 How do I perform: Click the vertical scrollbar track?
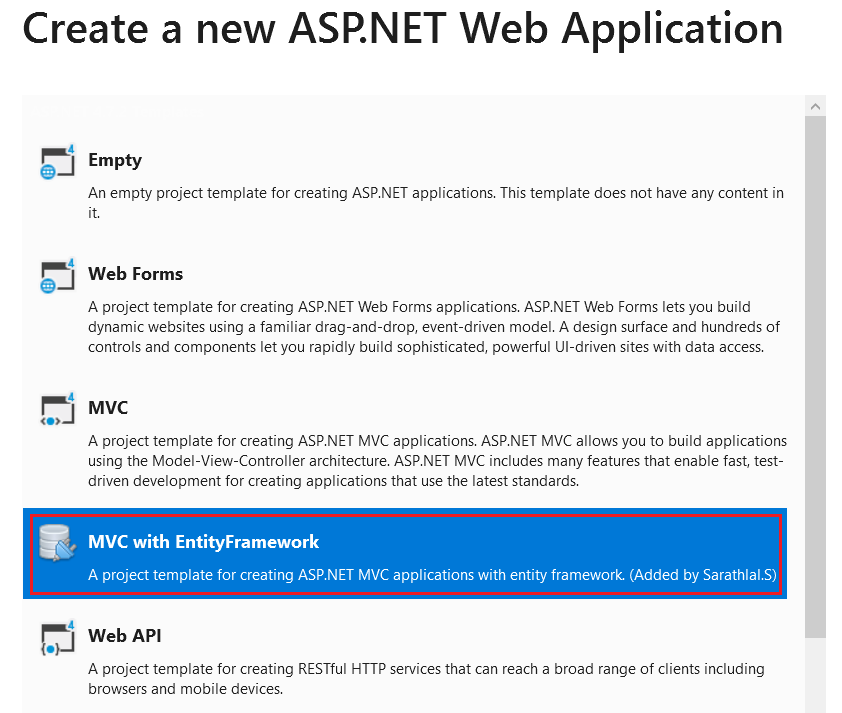(x=815, y=400)
